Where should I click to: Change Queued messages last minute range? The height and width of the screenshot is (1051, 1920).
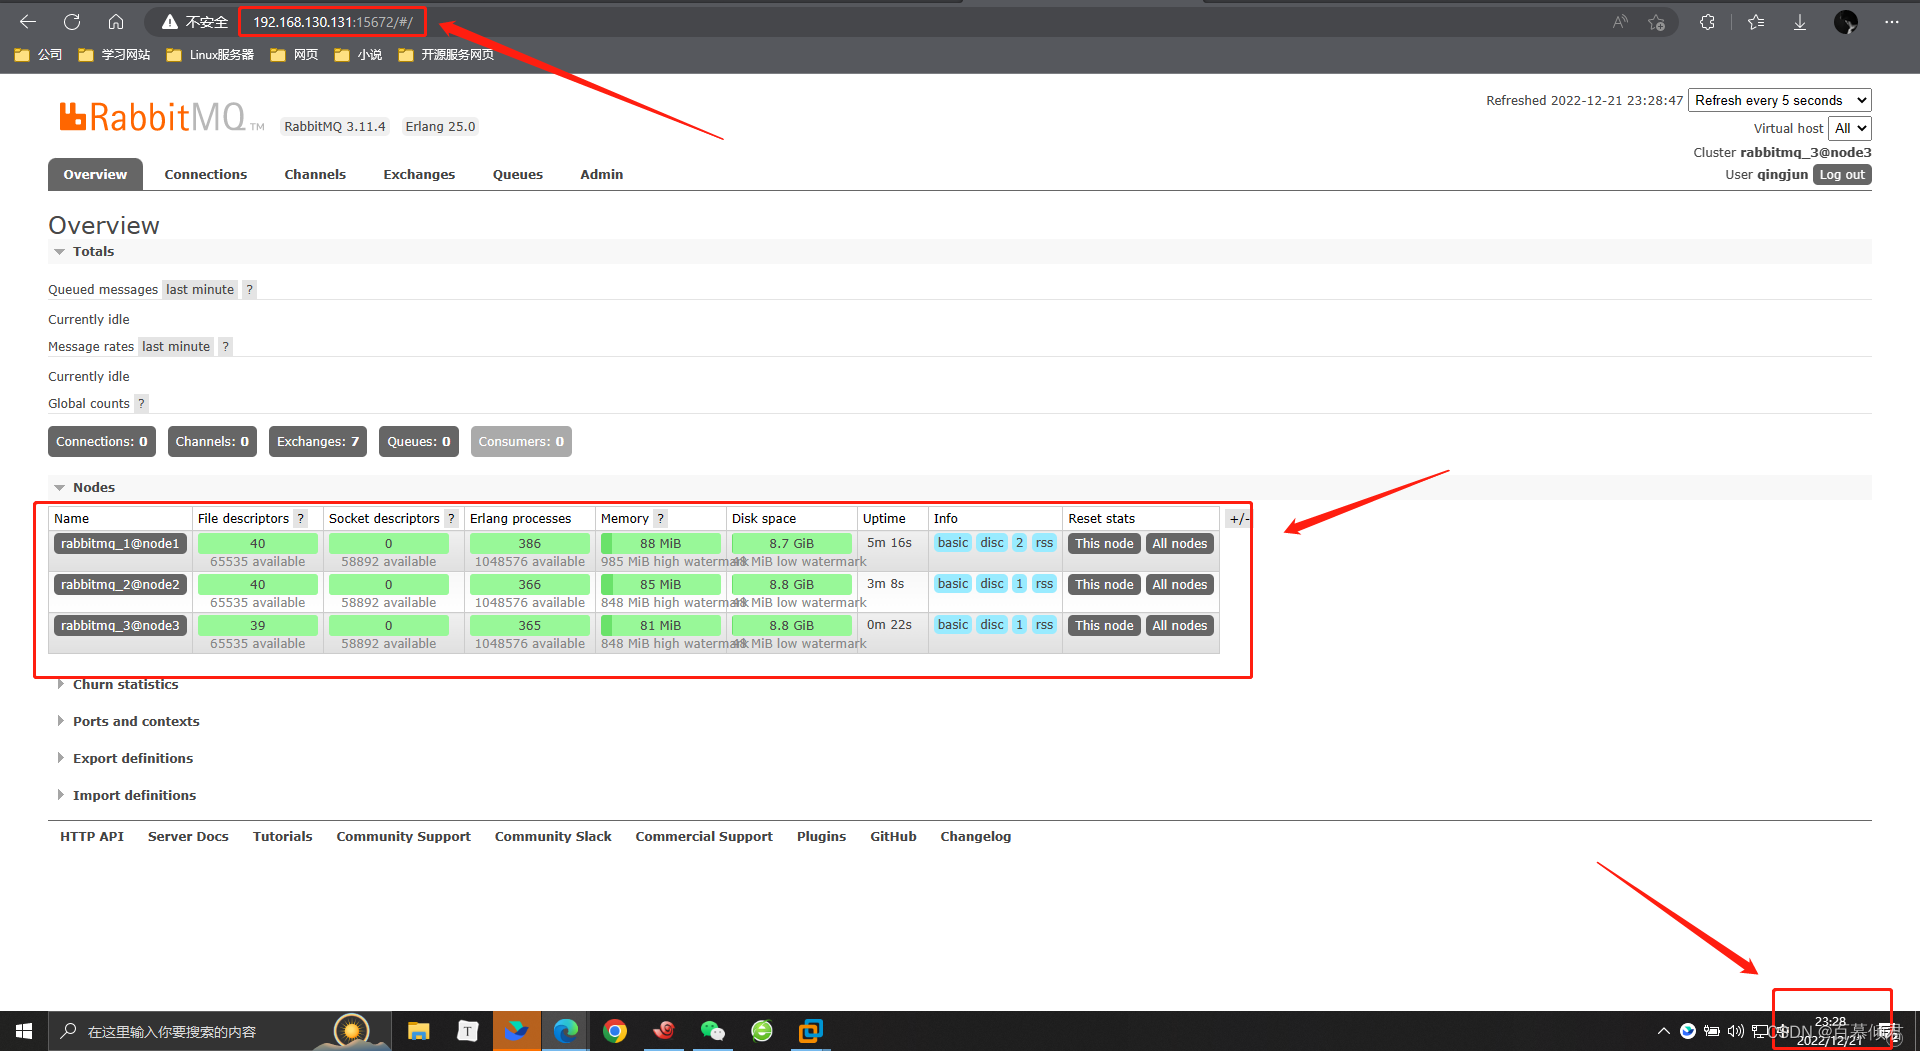[x=200, y=290]
